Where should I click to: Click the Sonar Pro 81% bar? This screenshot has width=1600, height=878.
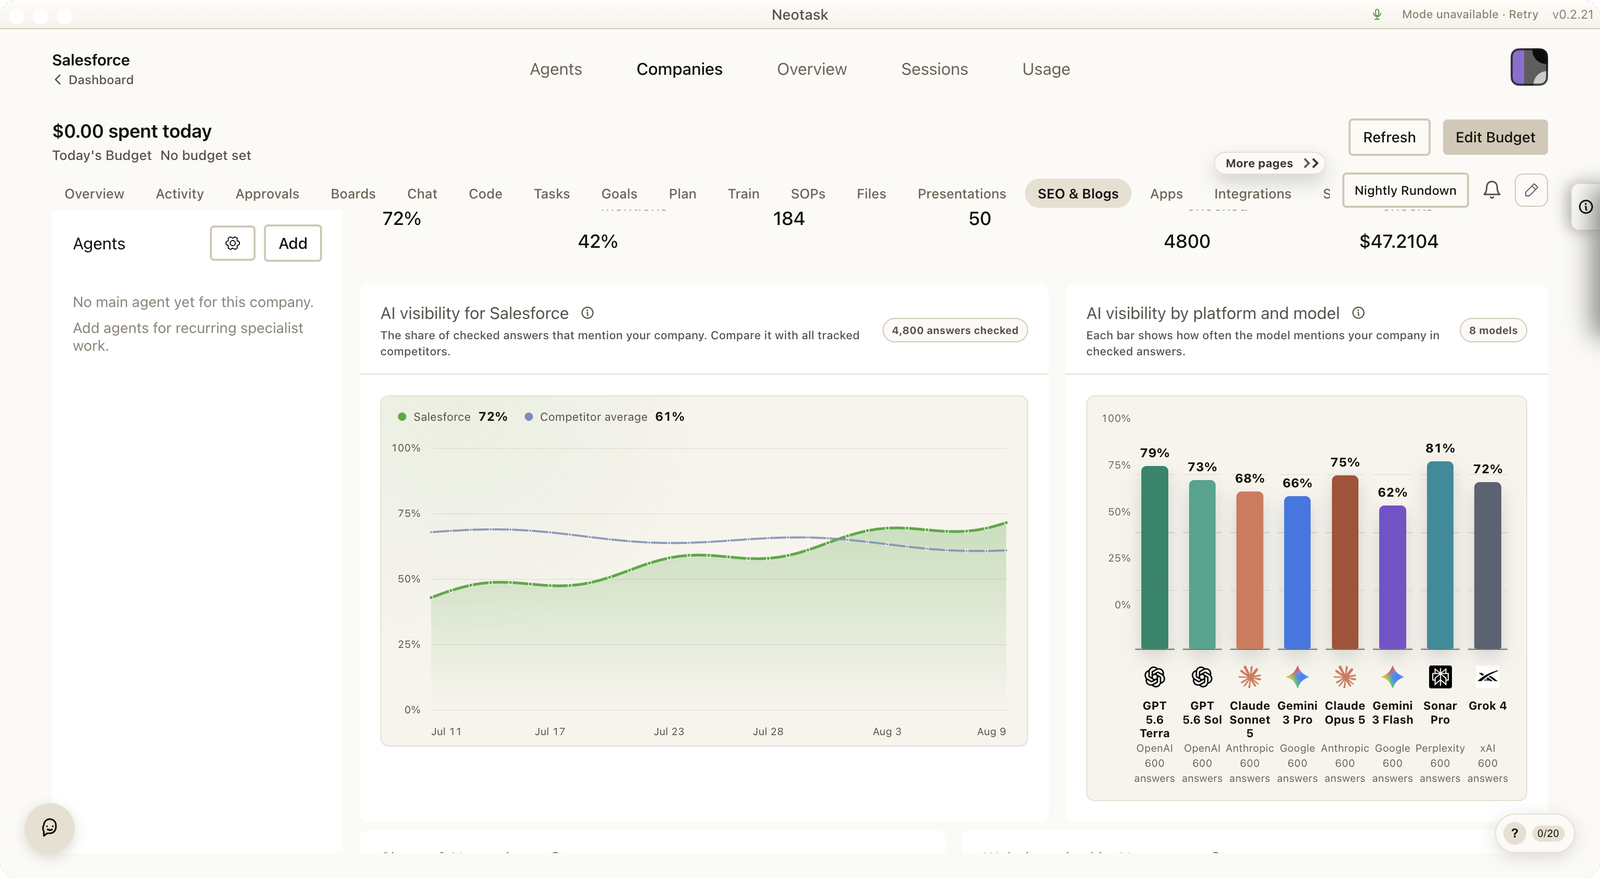[1440, 556]
